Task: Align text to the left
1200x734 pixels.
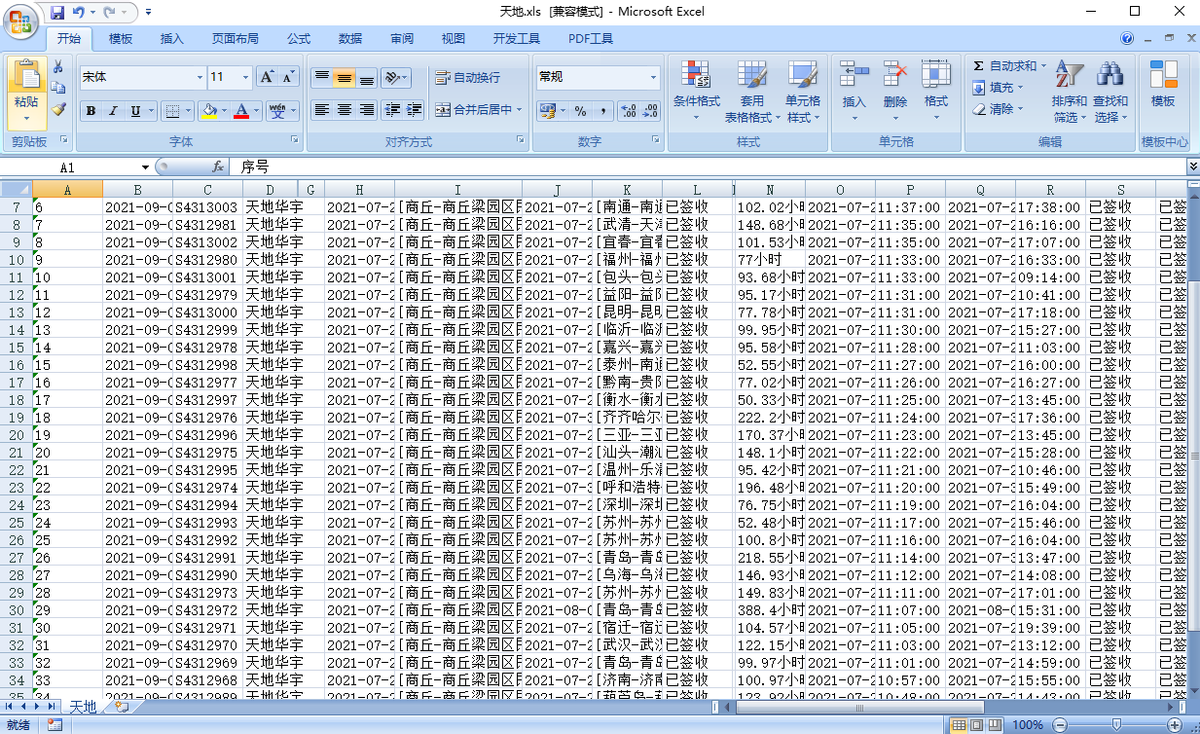Action: [321, 110]
